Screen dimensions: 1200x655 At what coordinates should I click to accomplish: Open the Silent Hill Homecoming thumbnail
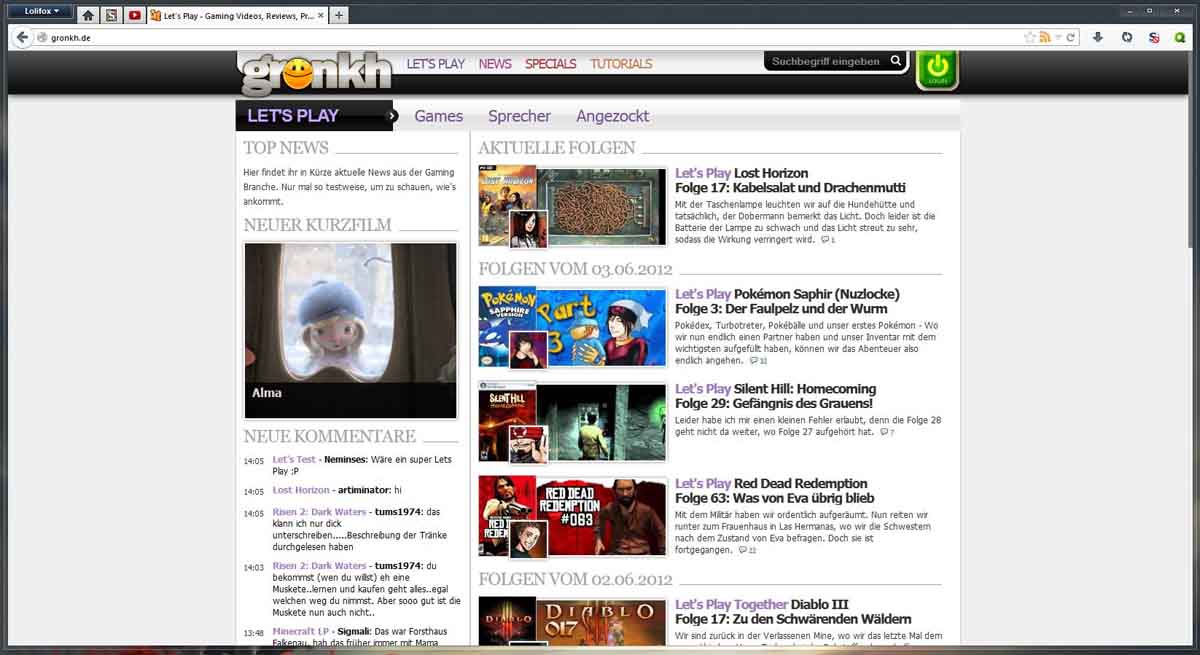(572, 421)
